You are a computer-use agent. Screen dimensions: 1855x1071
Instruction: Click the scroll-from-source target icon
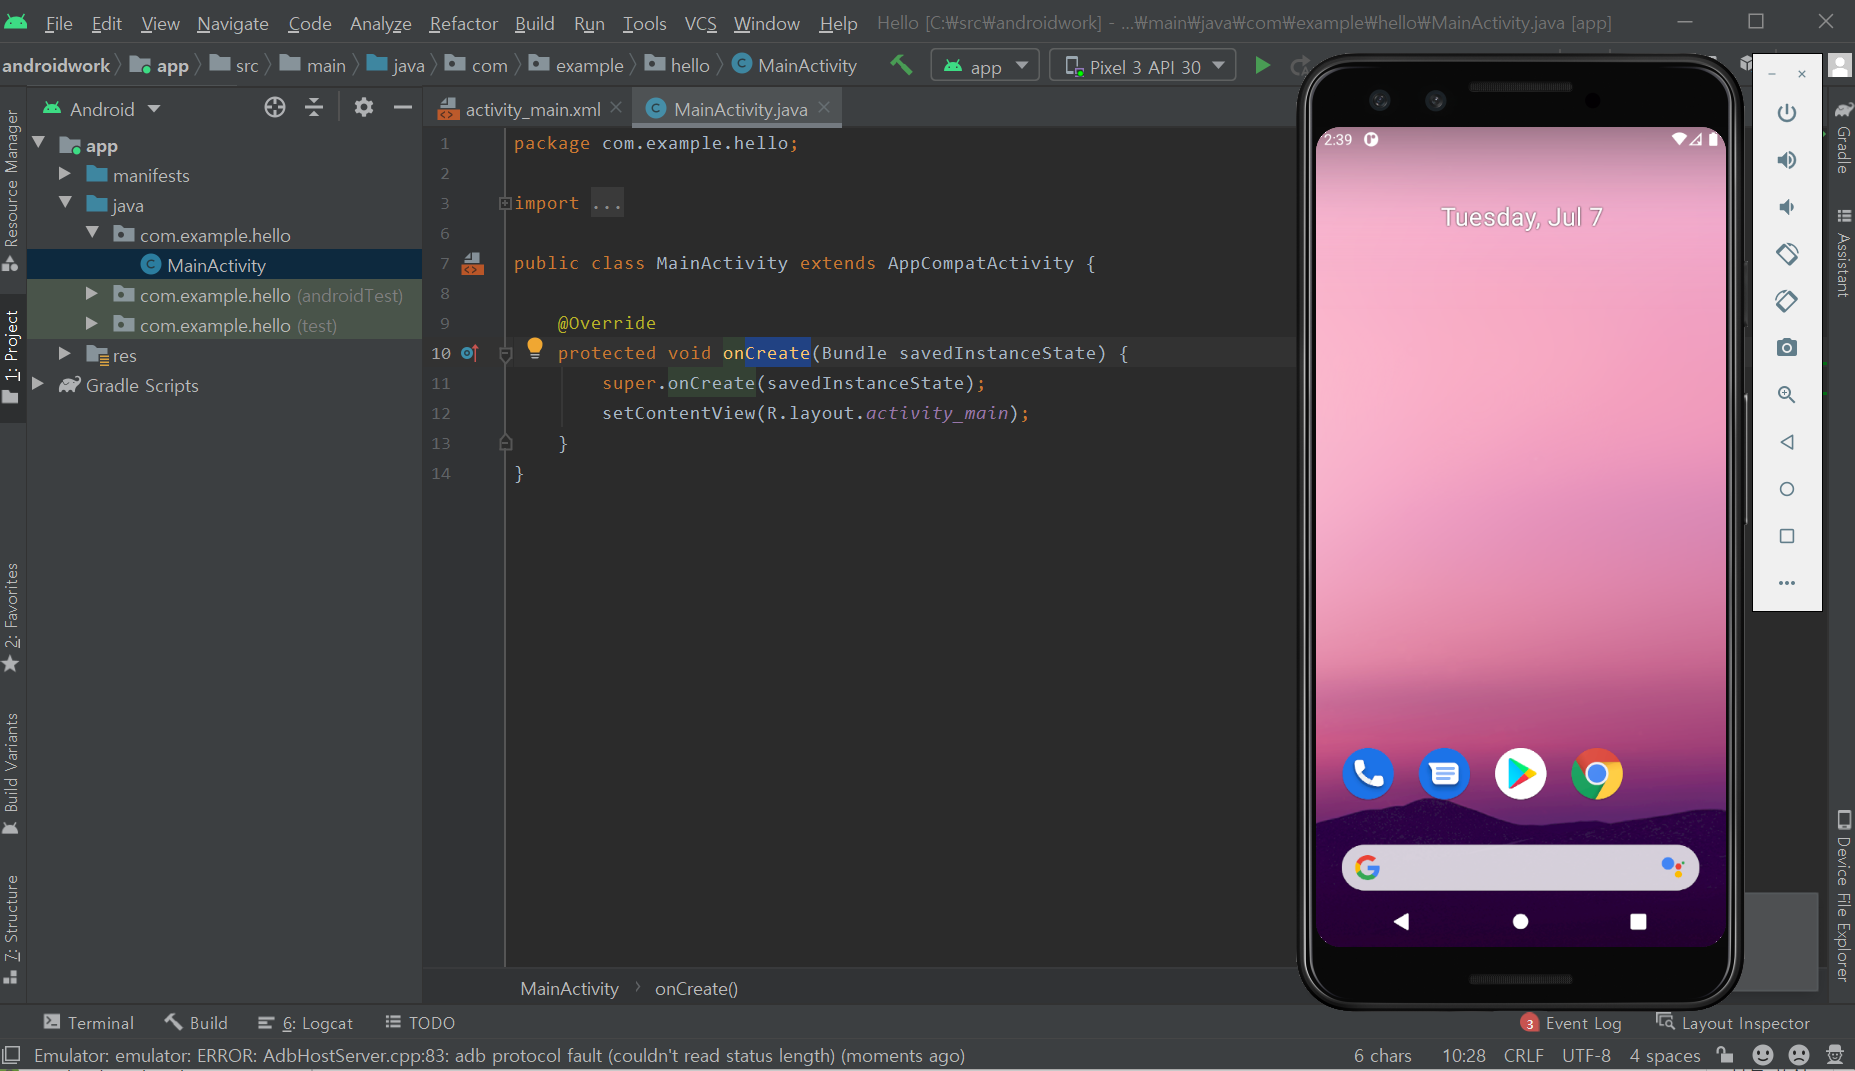coord(275,107)
